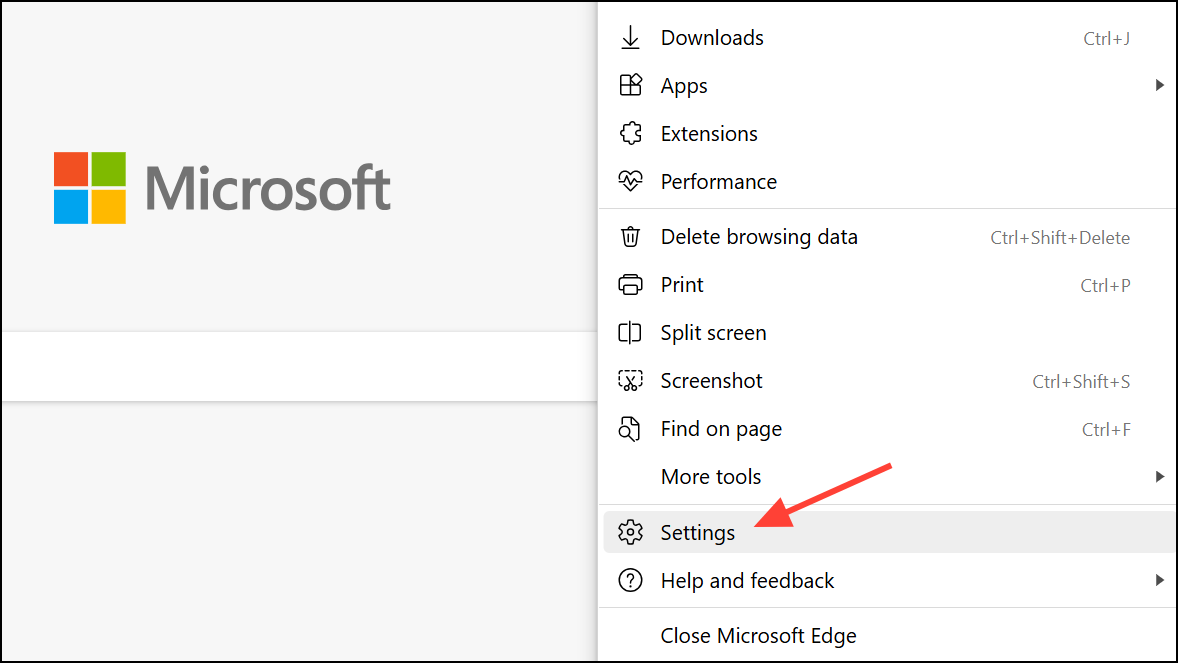Click the Help and feedback question icon
Screen dimensions: 1178x663
coord(631,580)
